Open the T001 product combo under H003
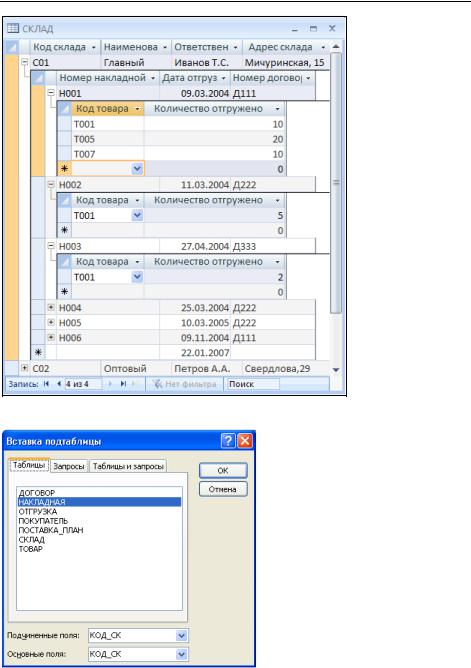This screenshot has width=471, height=668. point(137,277)
